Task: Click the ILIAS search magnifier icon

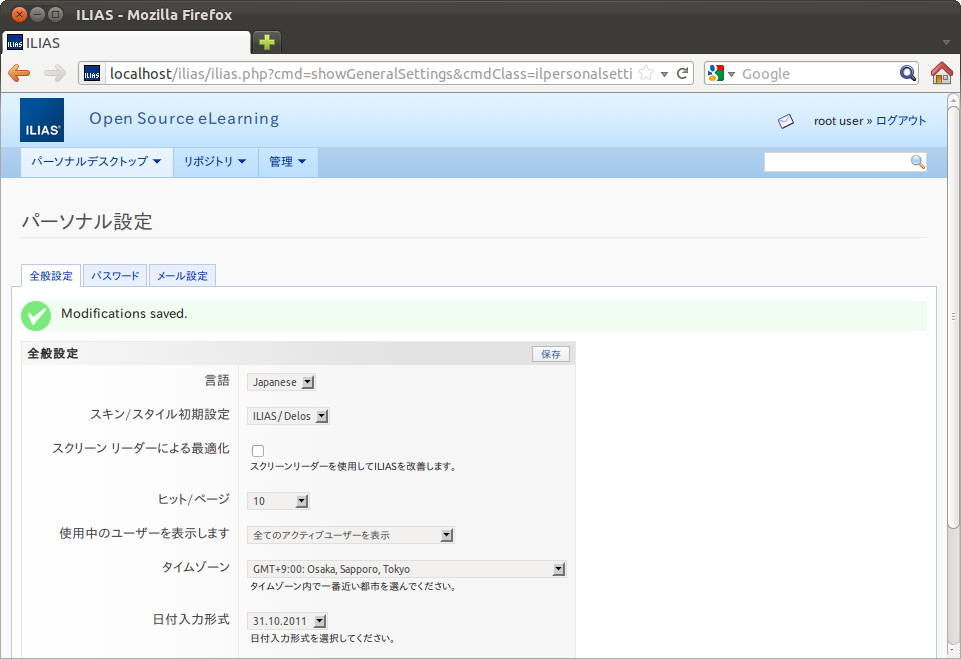Action: coord(917,162)
